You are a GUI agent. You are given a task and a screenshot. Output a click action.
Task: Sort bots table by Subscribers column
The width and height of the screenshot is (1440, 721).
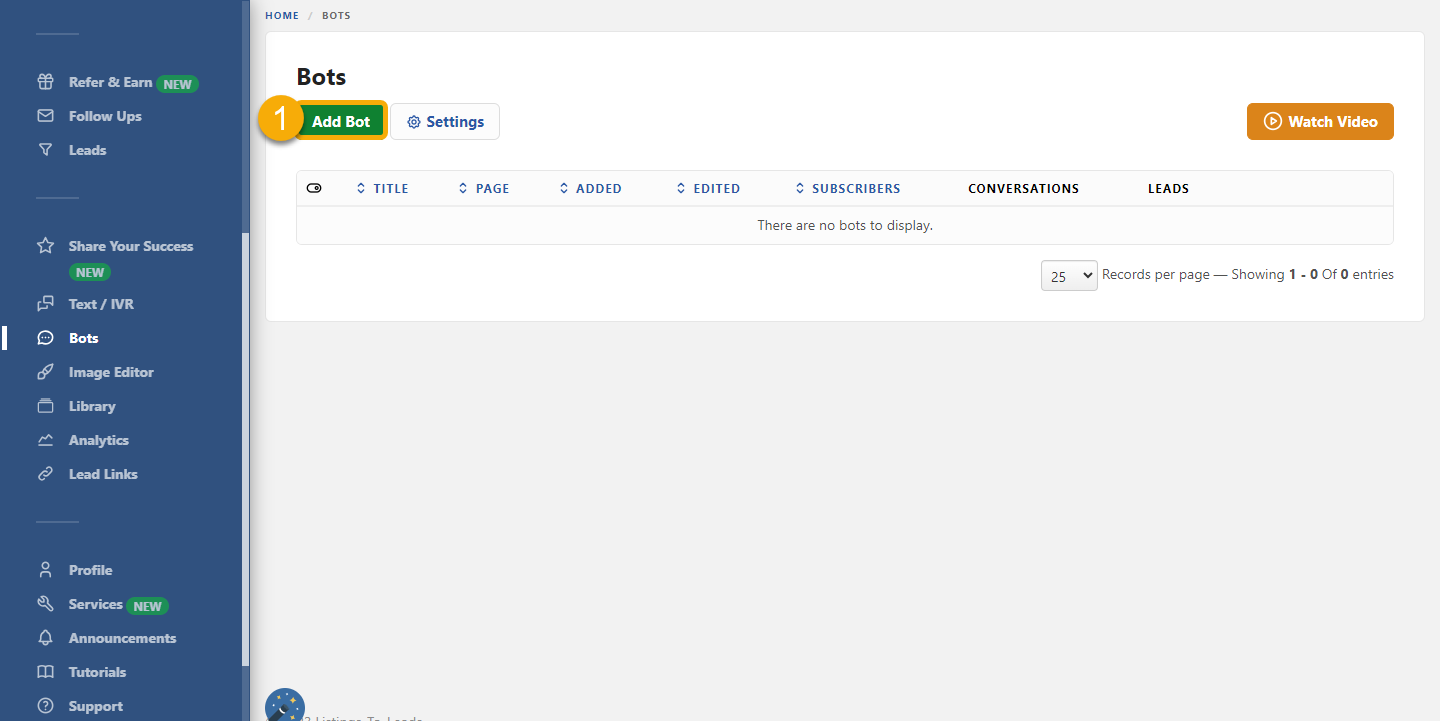click(x=847, y=188)
